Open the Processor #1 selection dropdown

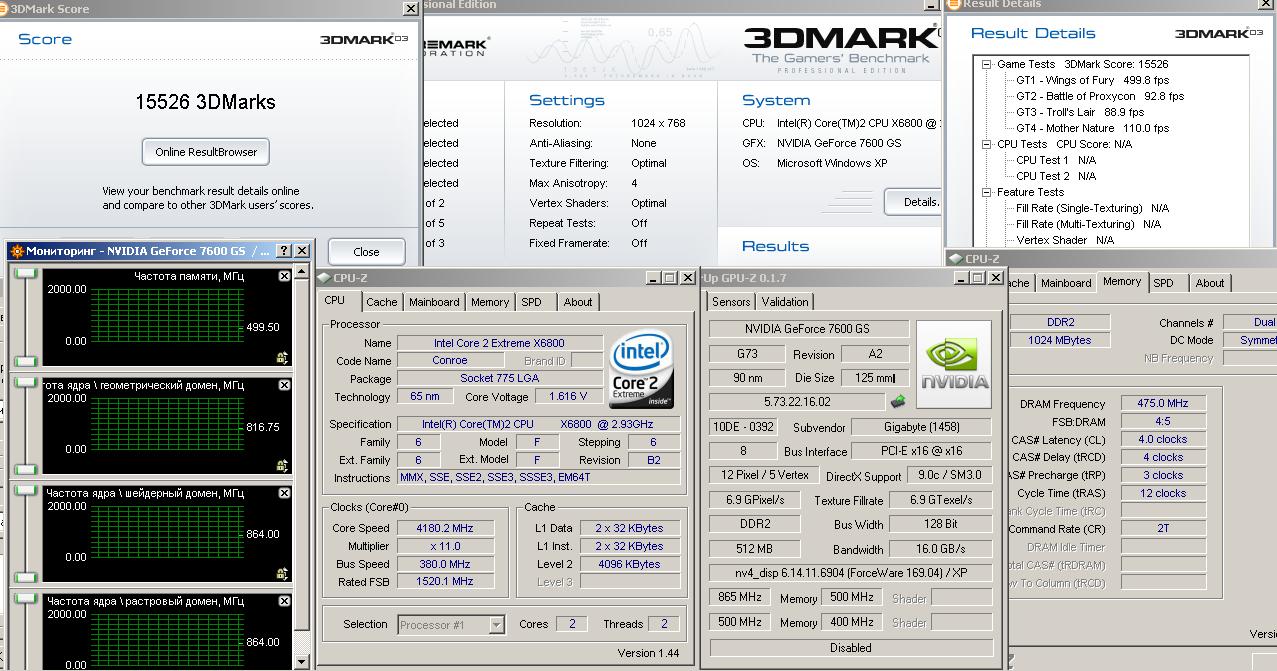click(x=496, y=625)
